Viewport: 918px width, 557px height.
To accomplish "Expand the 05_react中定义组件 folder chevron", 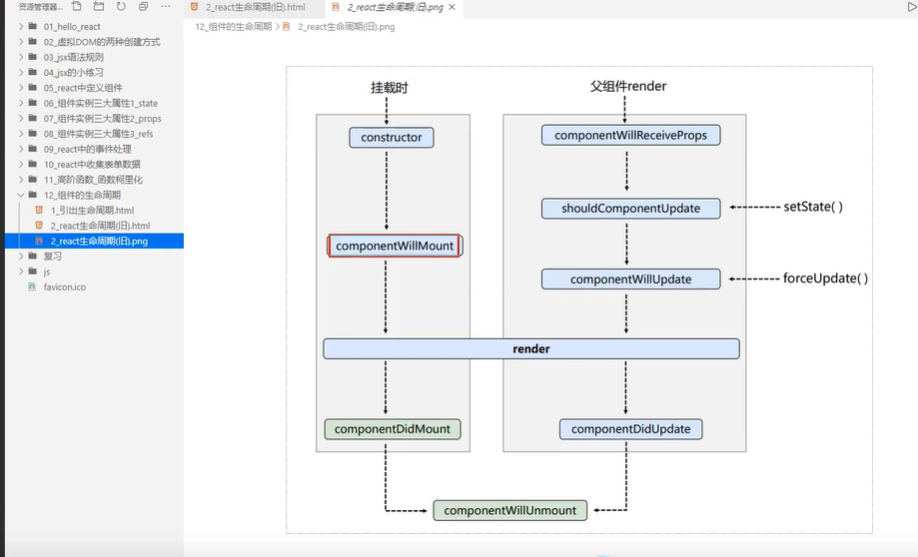I will tap(21, 87).
